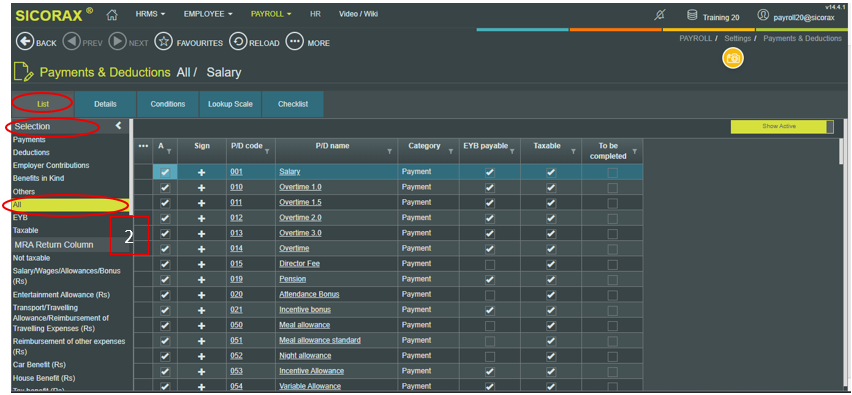
Task: Open filter for P/D name column
Action: [389, 152]
